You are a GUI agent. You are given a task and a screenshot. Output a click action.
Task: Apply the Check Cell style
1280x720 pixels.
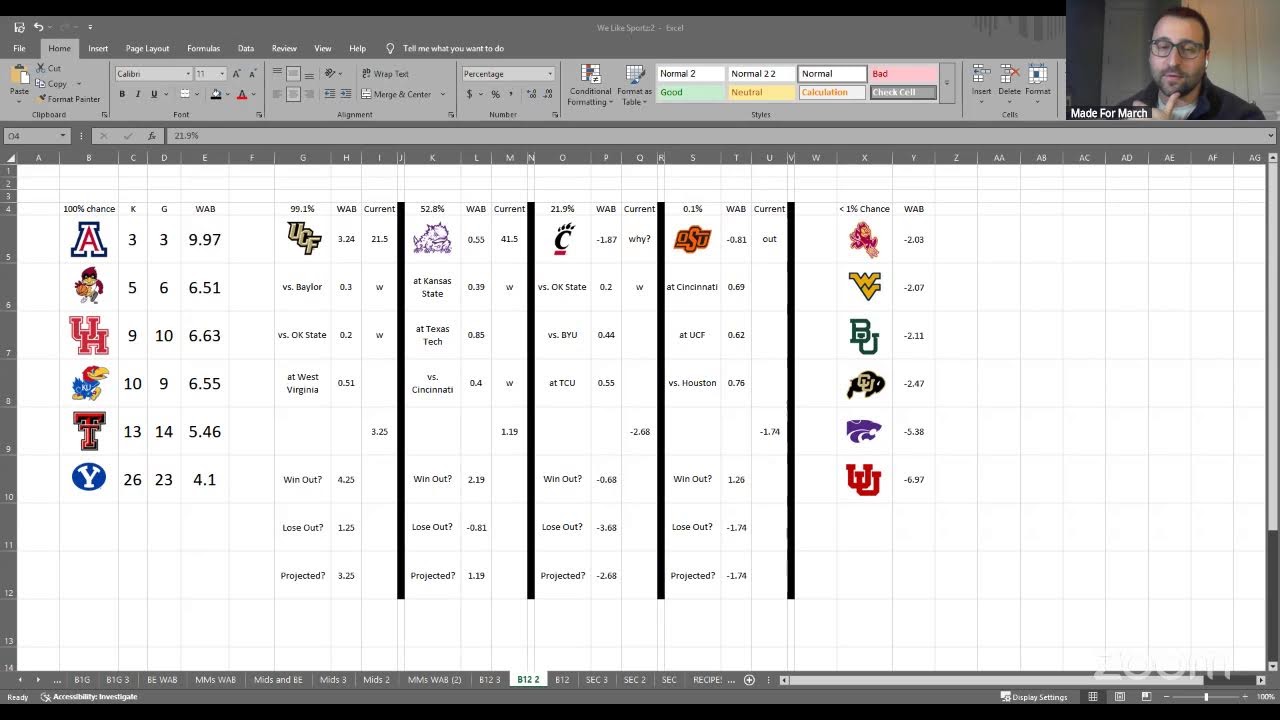click(903, 92)
